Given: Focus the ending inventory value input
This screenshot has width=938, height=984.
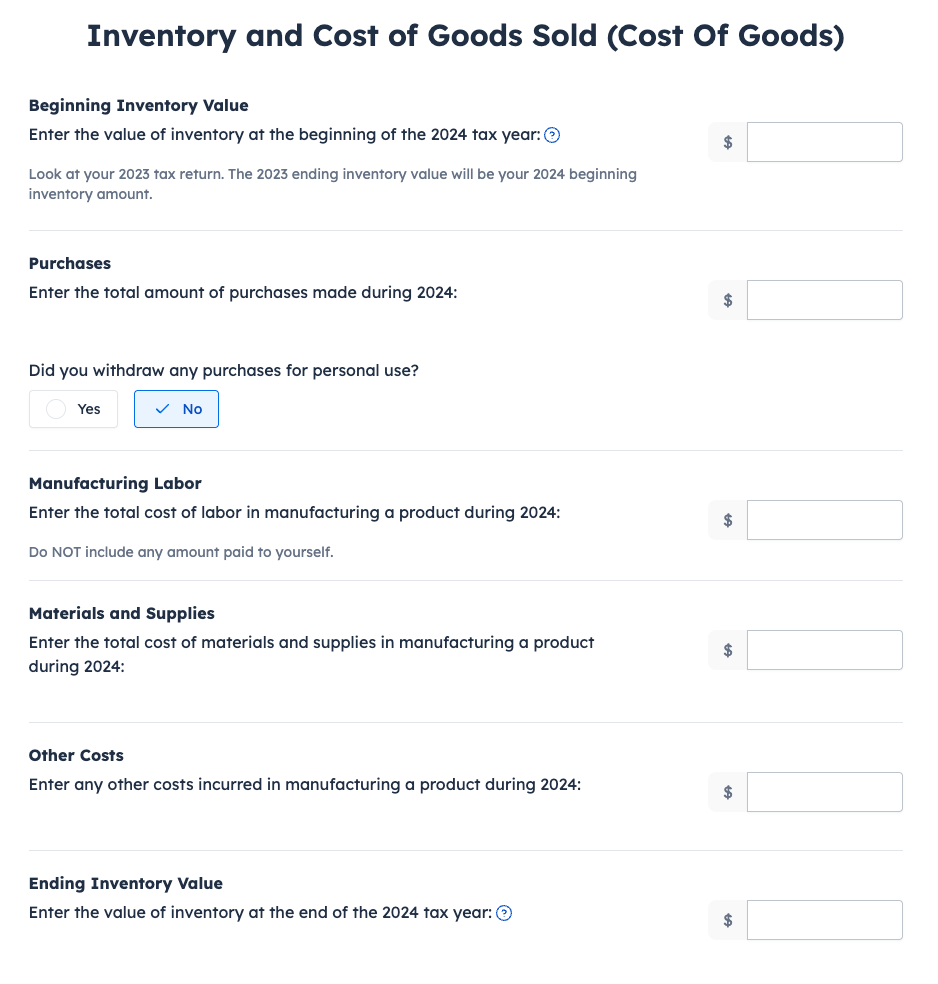Looking at the screenshot, I should point(824,921).
